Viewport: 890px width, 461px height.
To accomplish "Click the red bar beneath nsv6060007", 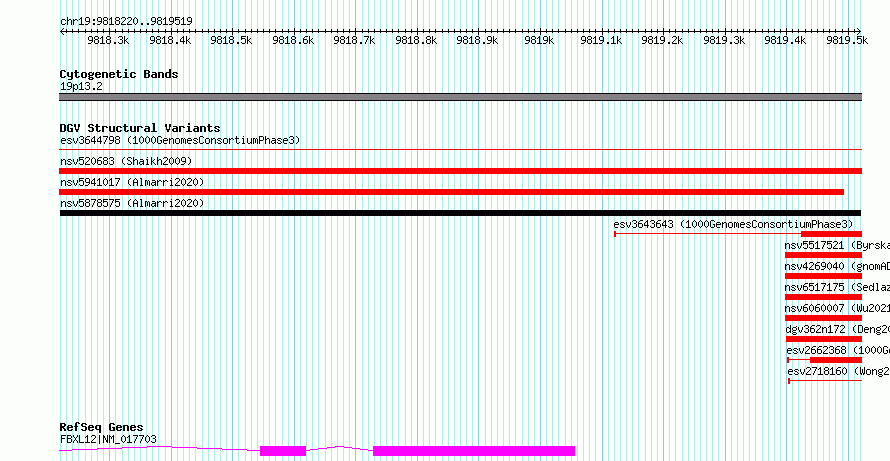I will [824, 318].
